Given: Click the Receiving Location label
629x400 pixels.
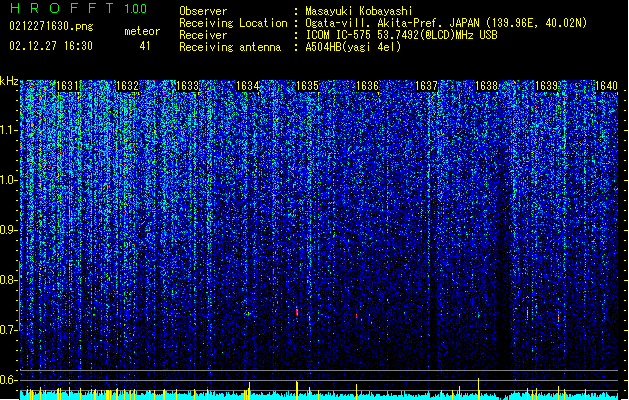Looking at the screenshot, I should tap(233, 23).
